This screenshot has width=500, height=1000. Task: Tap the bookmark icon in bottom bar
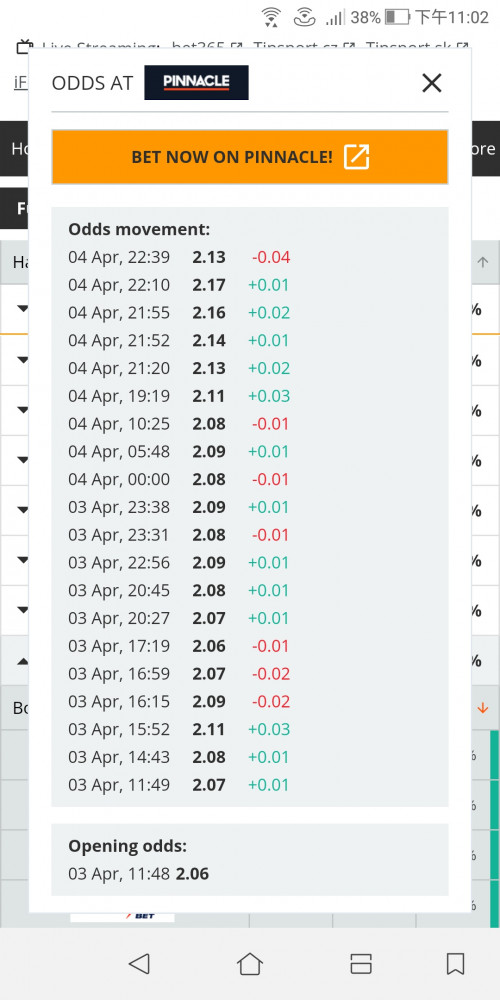tap(455, 964)
